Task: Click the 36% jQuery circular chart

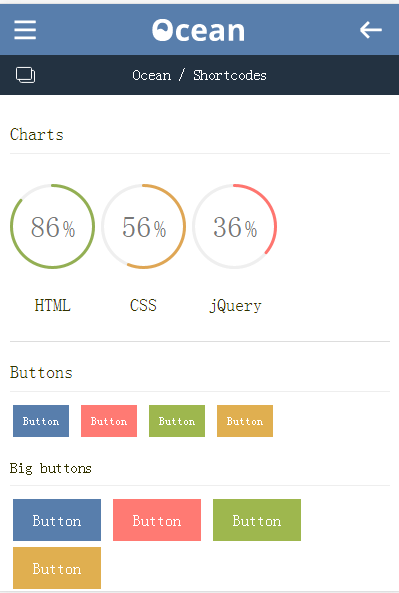Action: (x=234, y=227)
